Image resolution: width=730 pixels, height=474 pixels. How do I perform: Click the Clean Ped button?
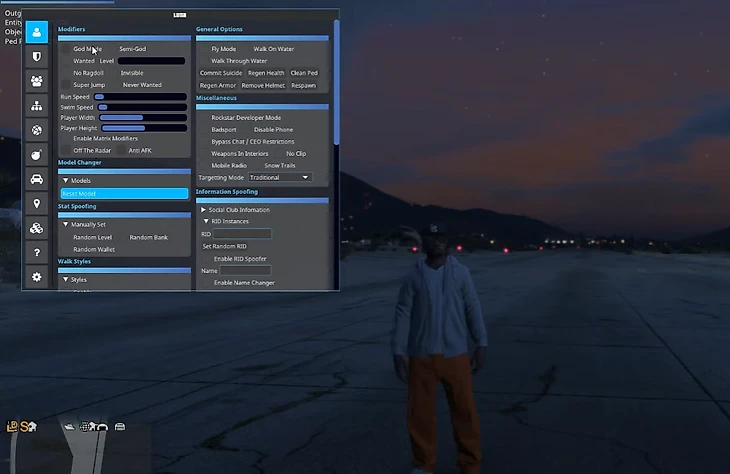(304, 73)
